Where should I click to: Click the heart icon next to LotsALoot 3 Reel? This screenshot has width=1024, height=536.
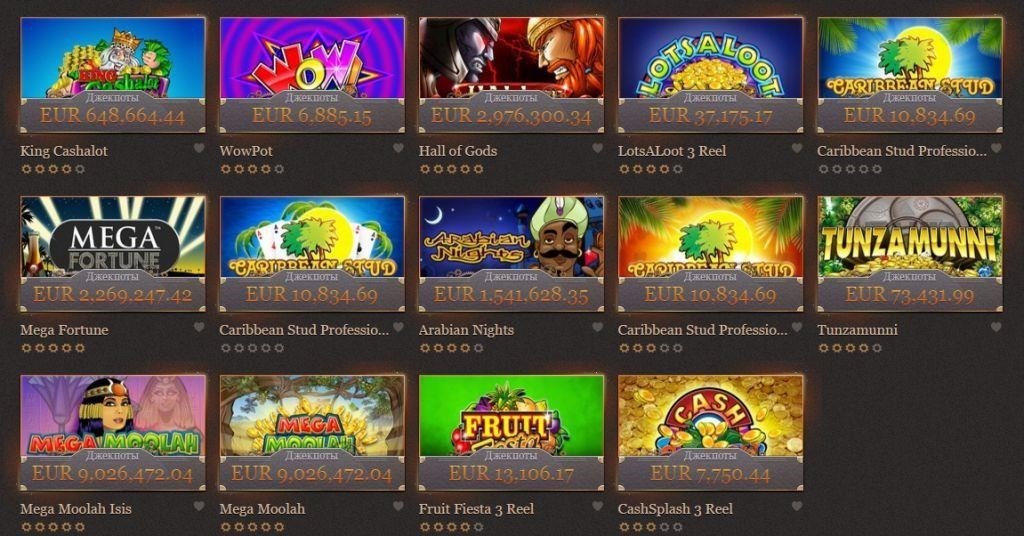pos(797,148)
